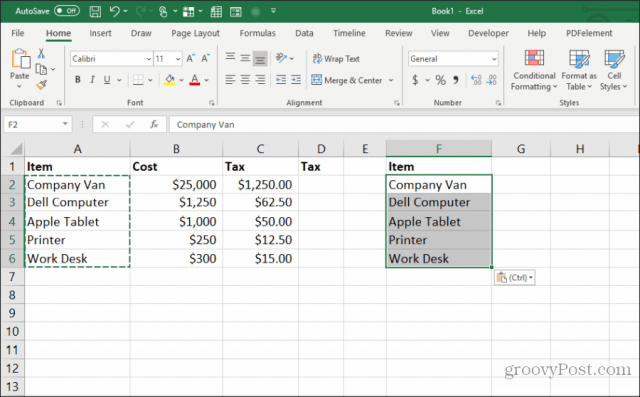
Task: Expand the General number format dropdown
Action: pos(494,59)
